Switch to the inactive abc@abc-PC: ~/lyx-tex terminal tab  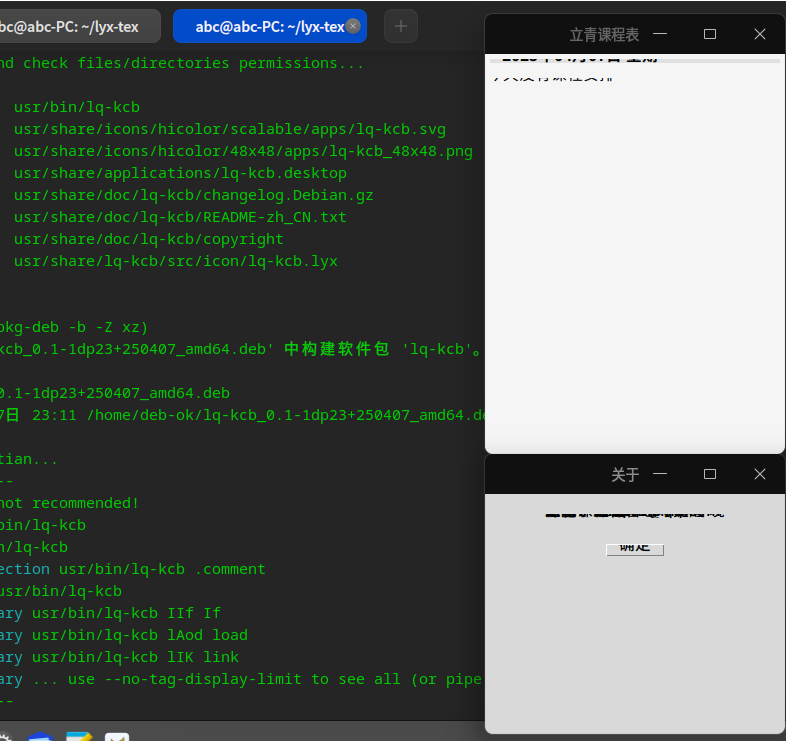(75, 26)
